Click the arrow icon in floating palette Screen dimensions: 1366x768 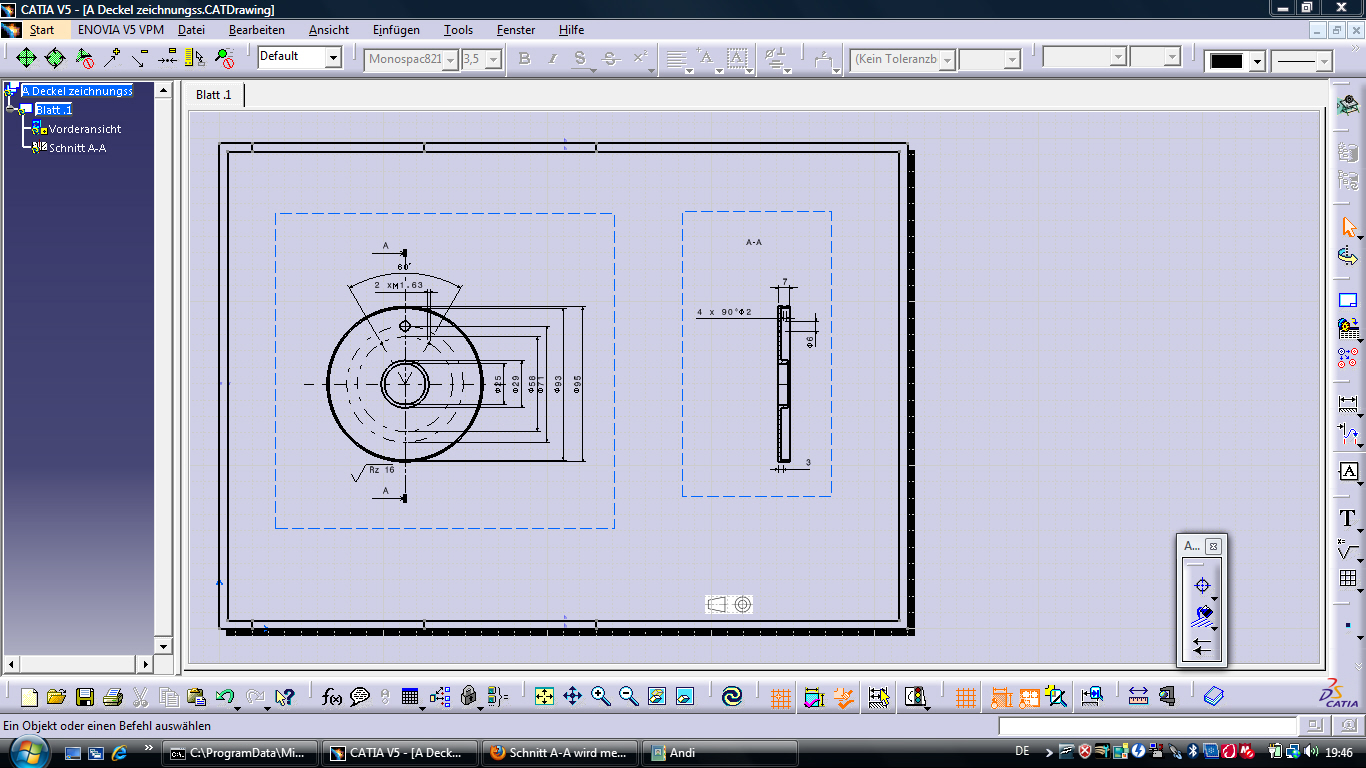point(1202,647)
